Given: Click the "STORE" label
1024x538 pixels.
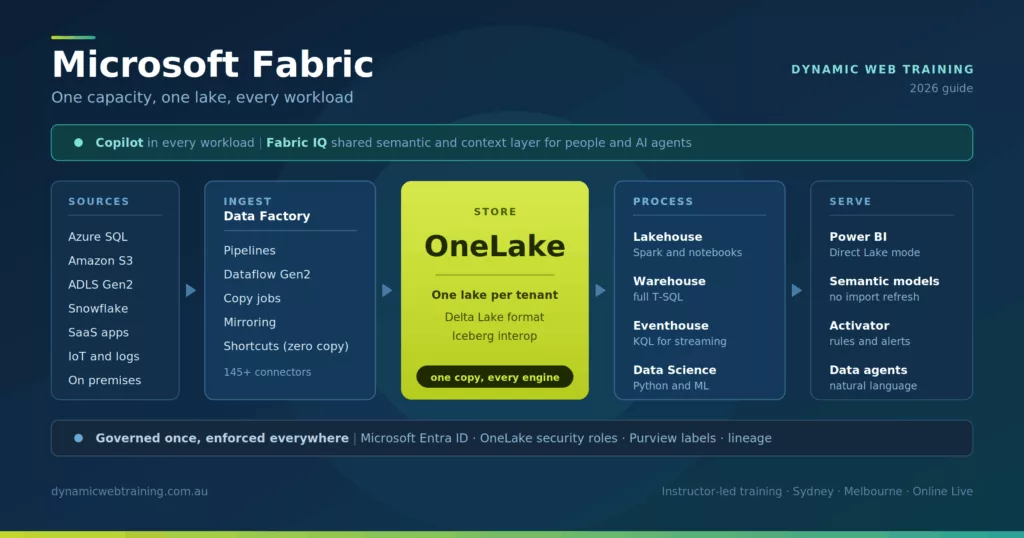Looking at the screenshot, I should click(x=495, y=212).
